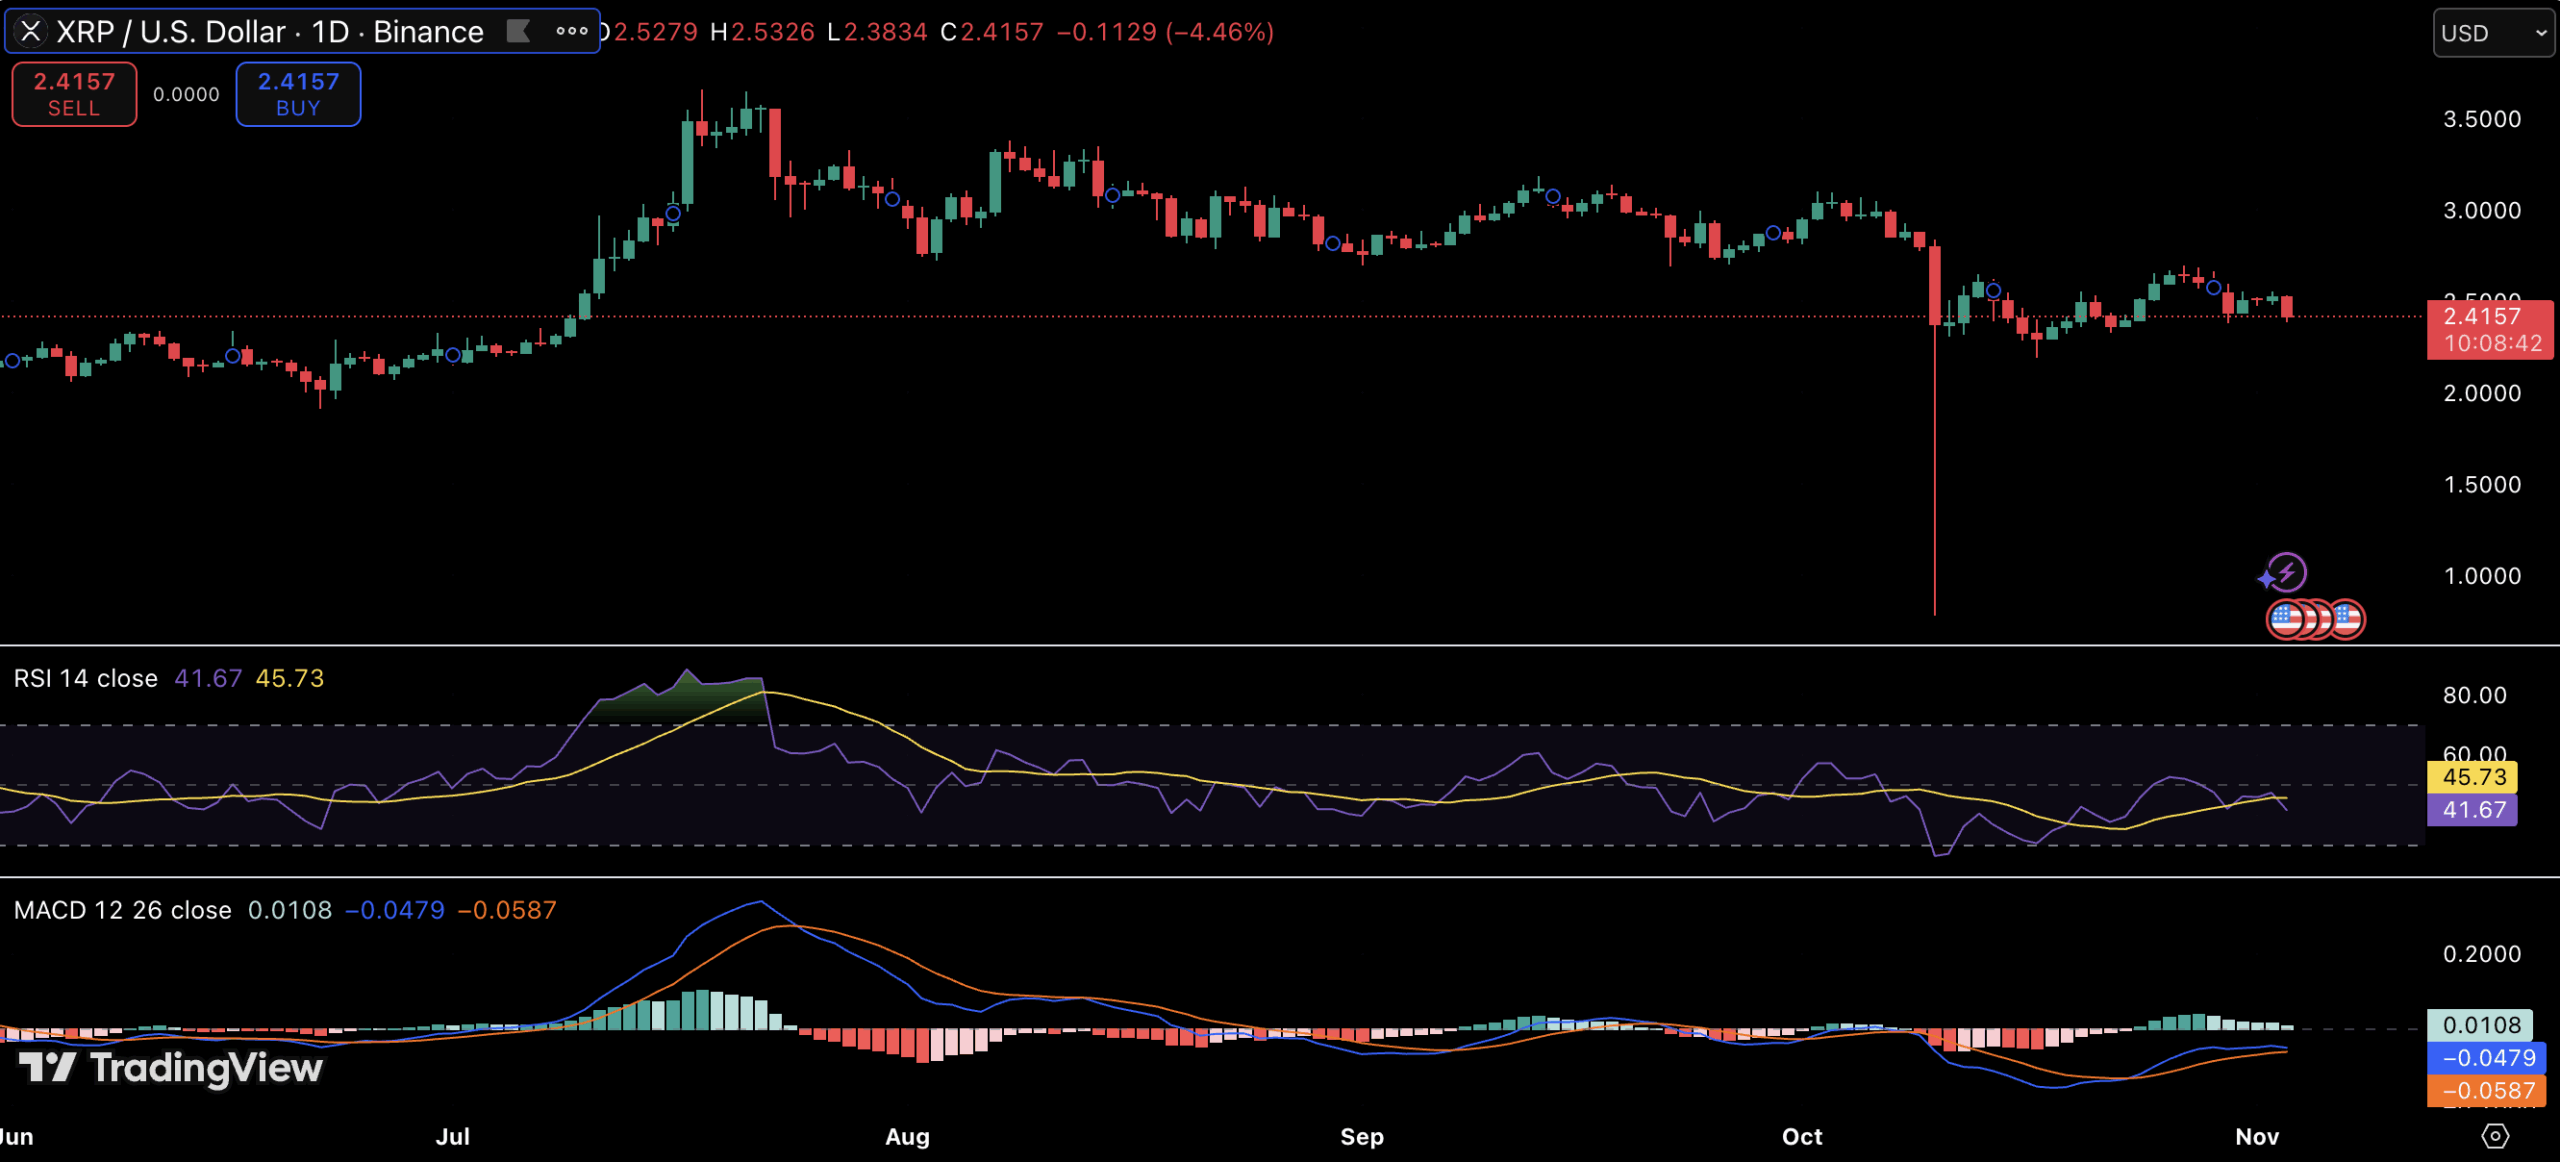
Task: Click the leftmost US flag event icon
Action: tap(2285, 619)
